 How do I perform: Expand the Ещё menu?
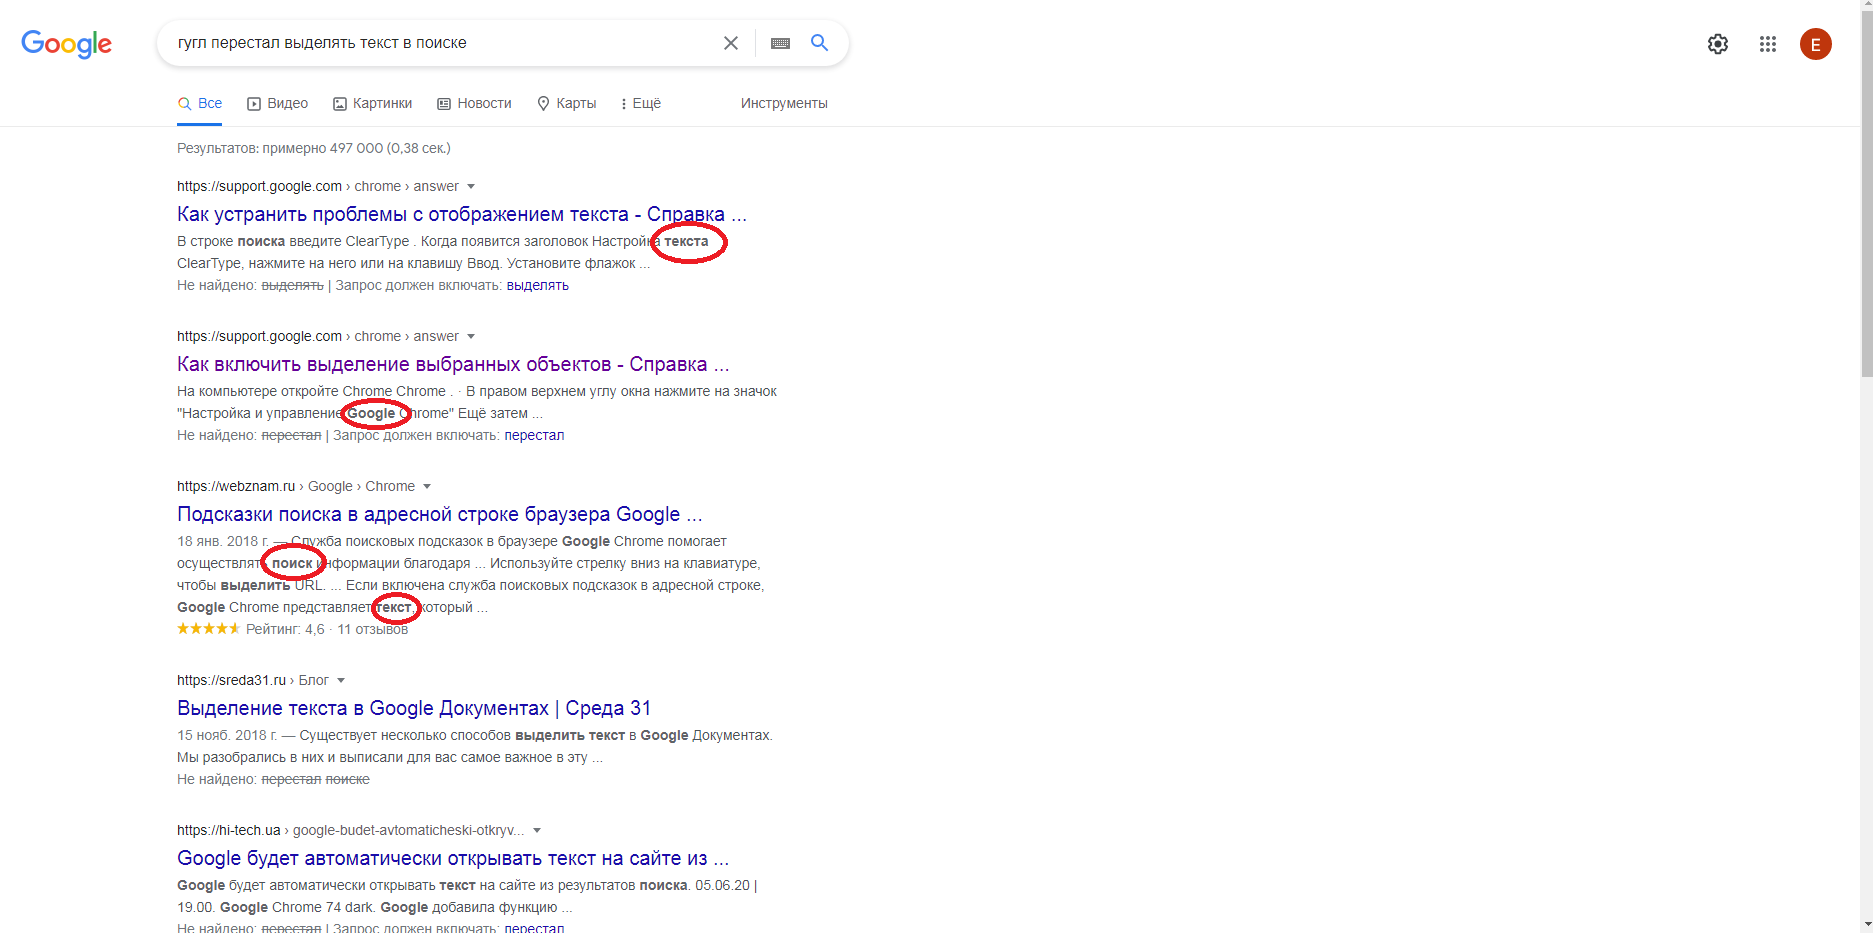pyautogui.click(x=641, y=103)
